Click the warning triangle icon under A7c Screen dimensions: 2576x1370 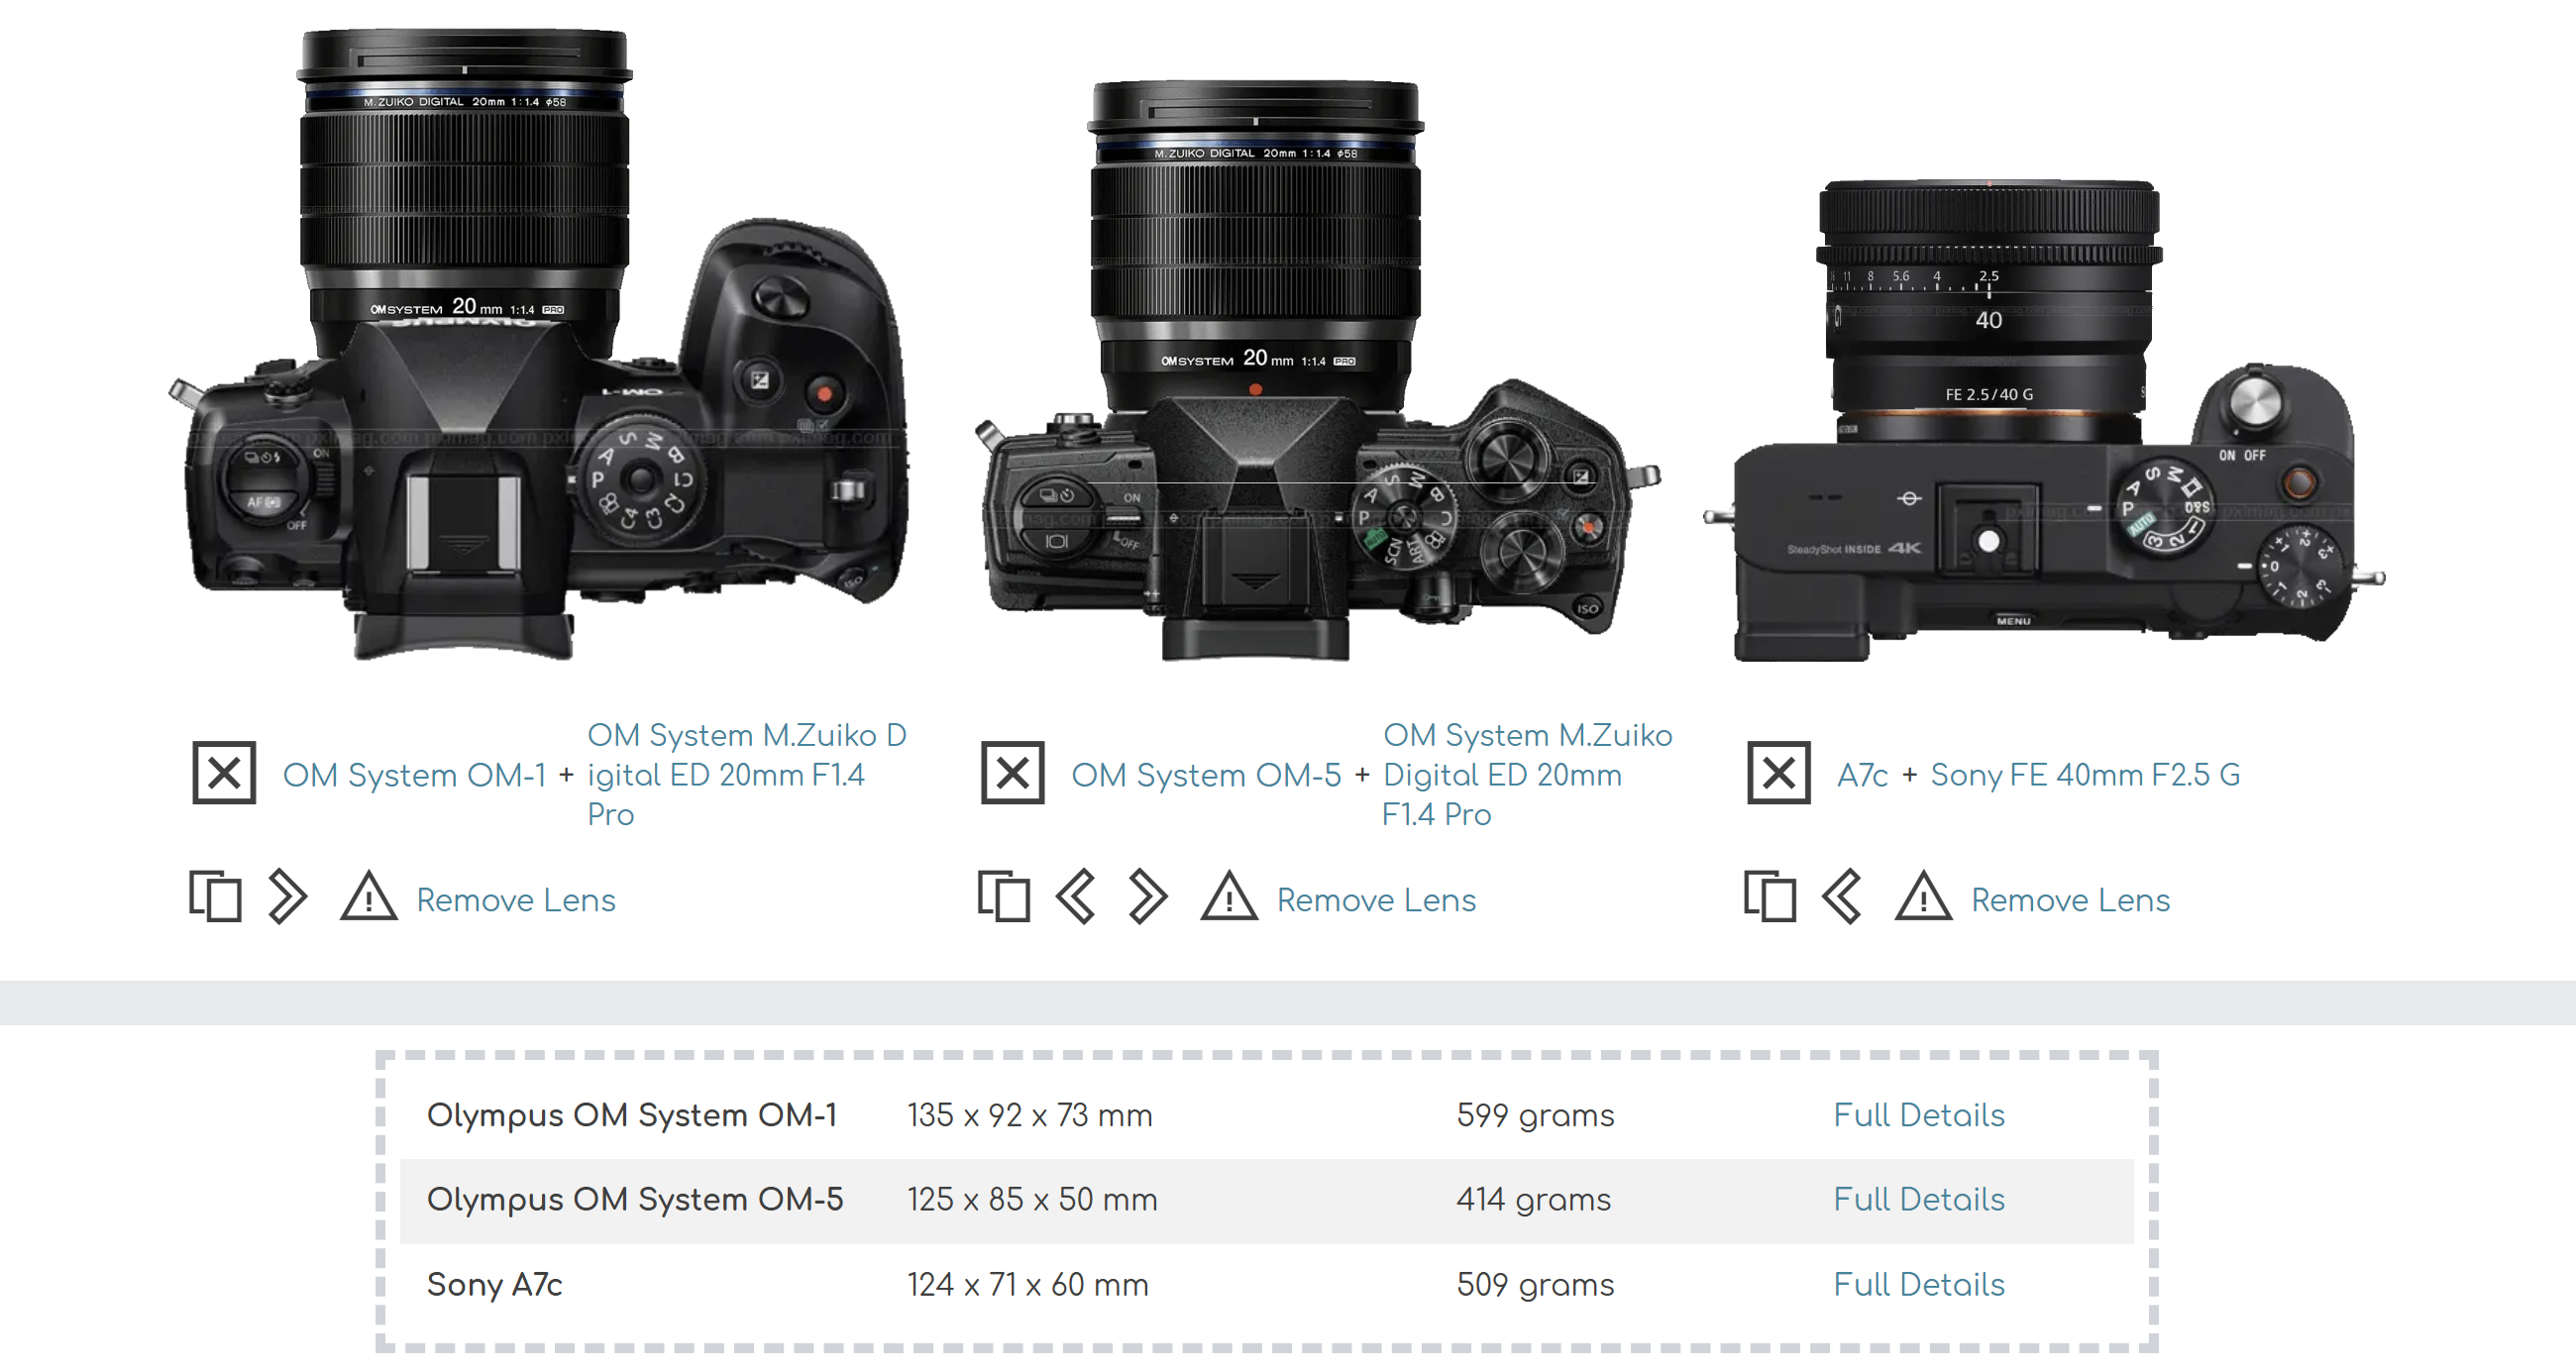(x=1923, y=896)
